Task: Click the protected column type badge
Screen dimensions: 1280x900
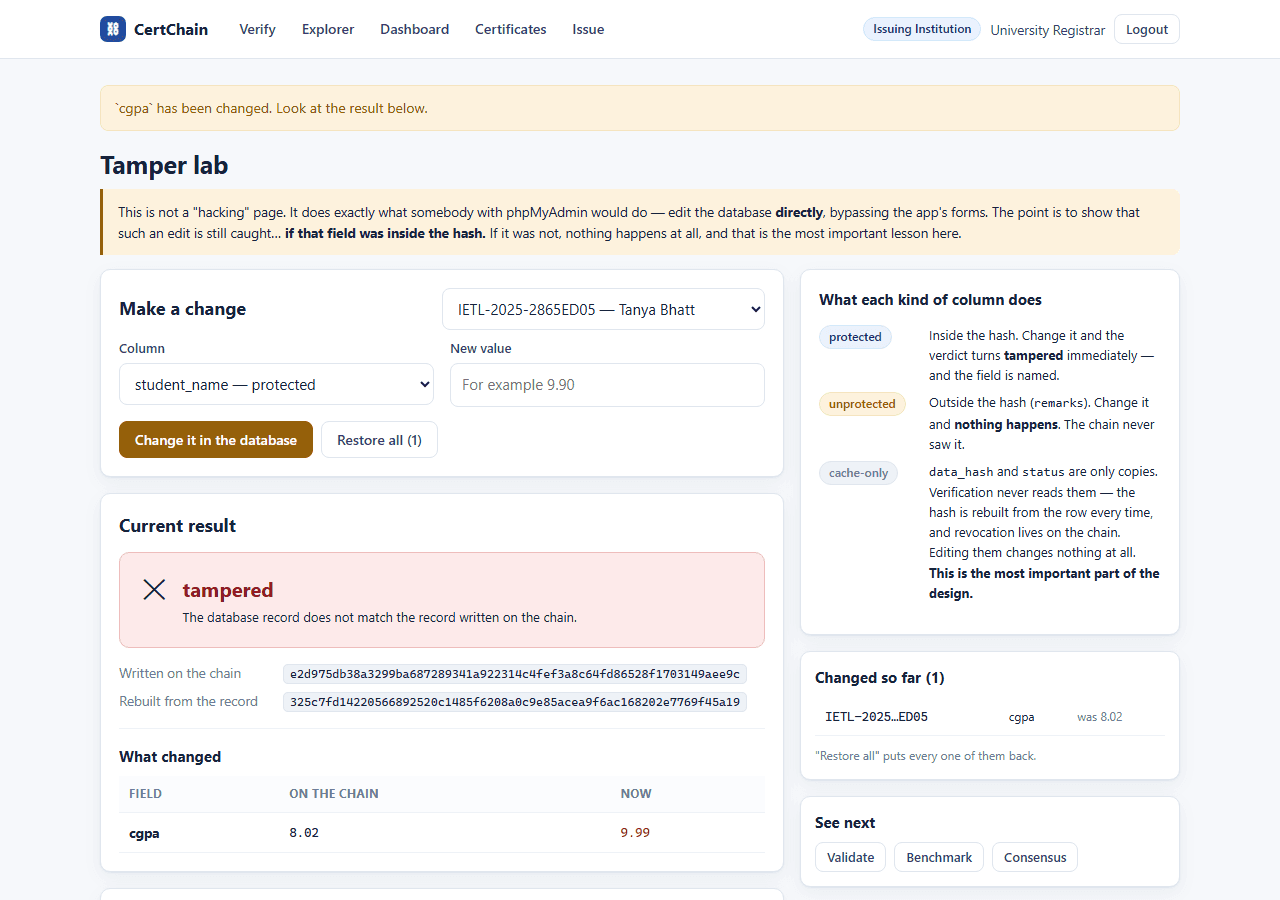Action: pyautogui.click(x=855, y=337)
